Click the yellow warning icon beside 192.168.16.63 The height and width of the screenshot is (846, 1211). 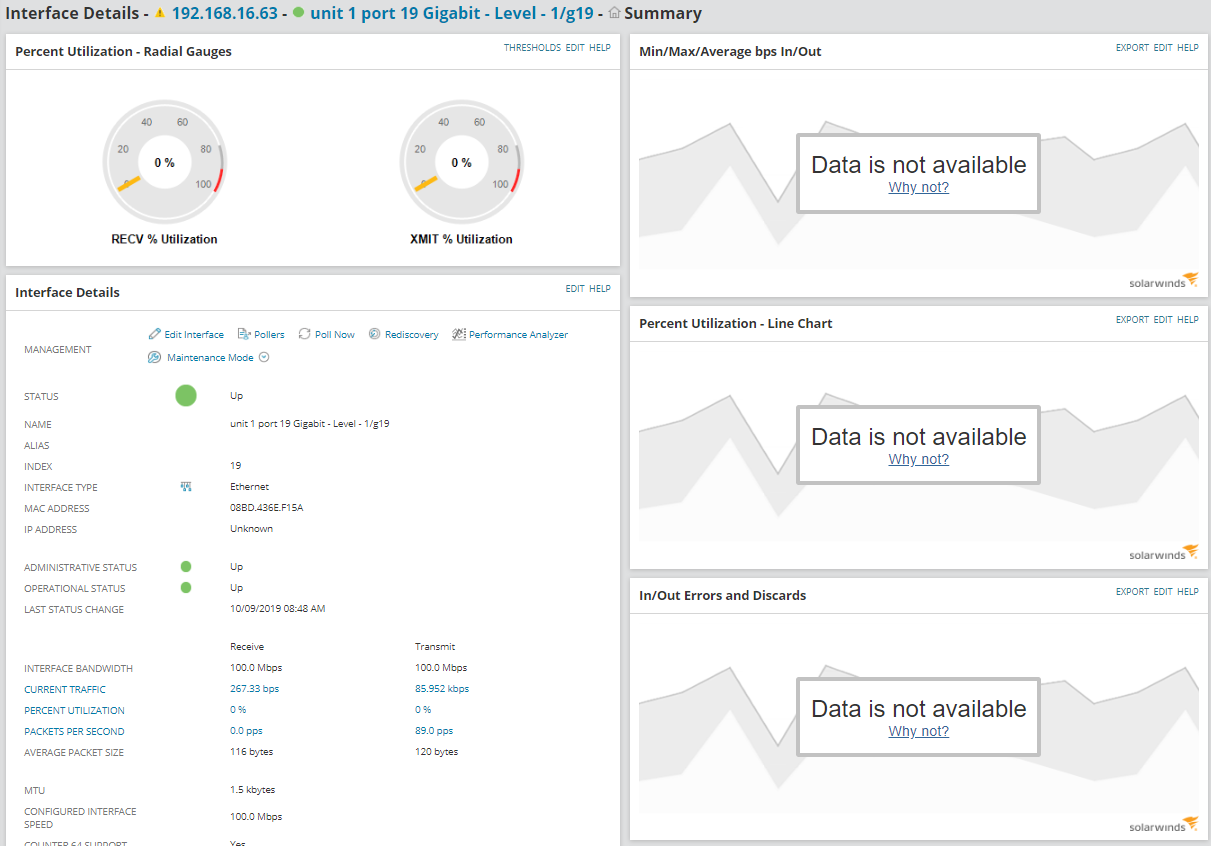click(x=160, y=14)
